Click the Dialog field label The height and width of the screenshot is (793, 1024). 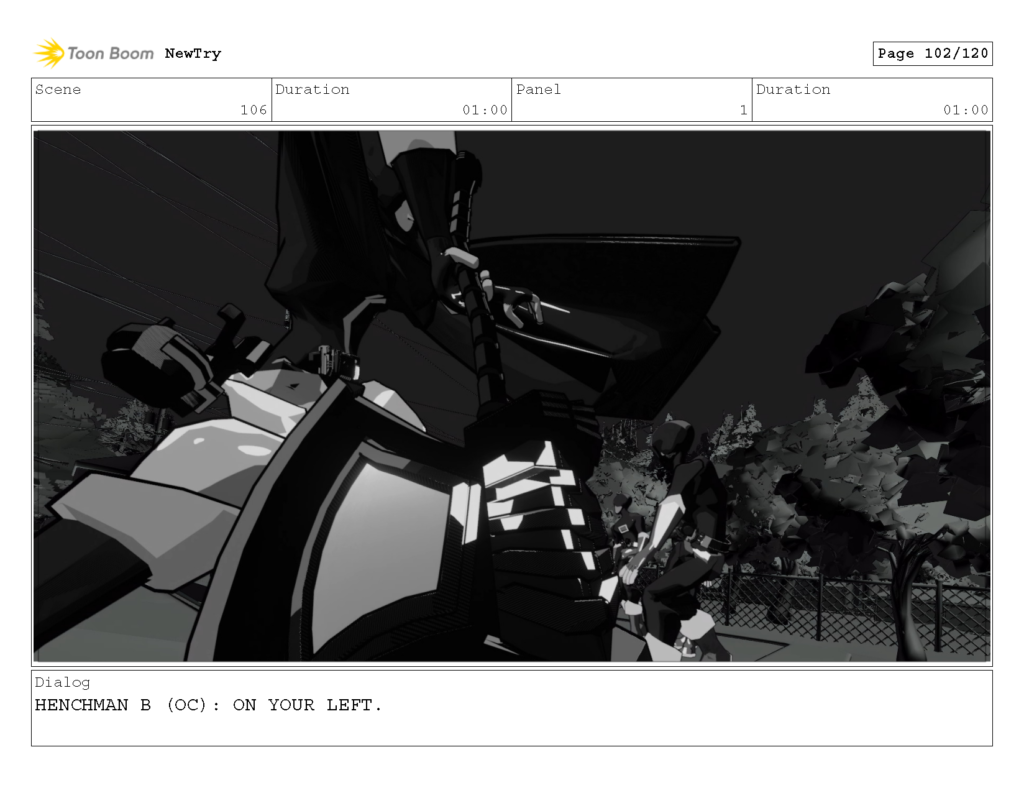(x=58, y=682)
